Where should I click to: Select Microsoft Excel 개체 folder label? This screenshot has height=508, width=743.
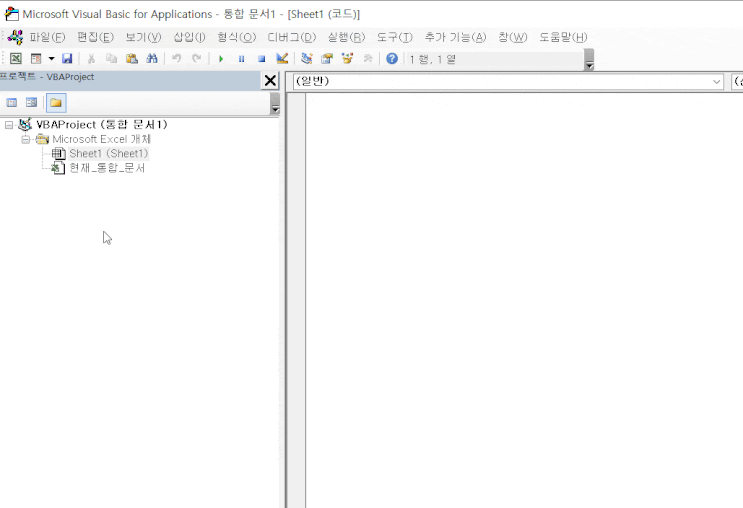click(x=101, y=139)
